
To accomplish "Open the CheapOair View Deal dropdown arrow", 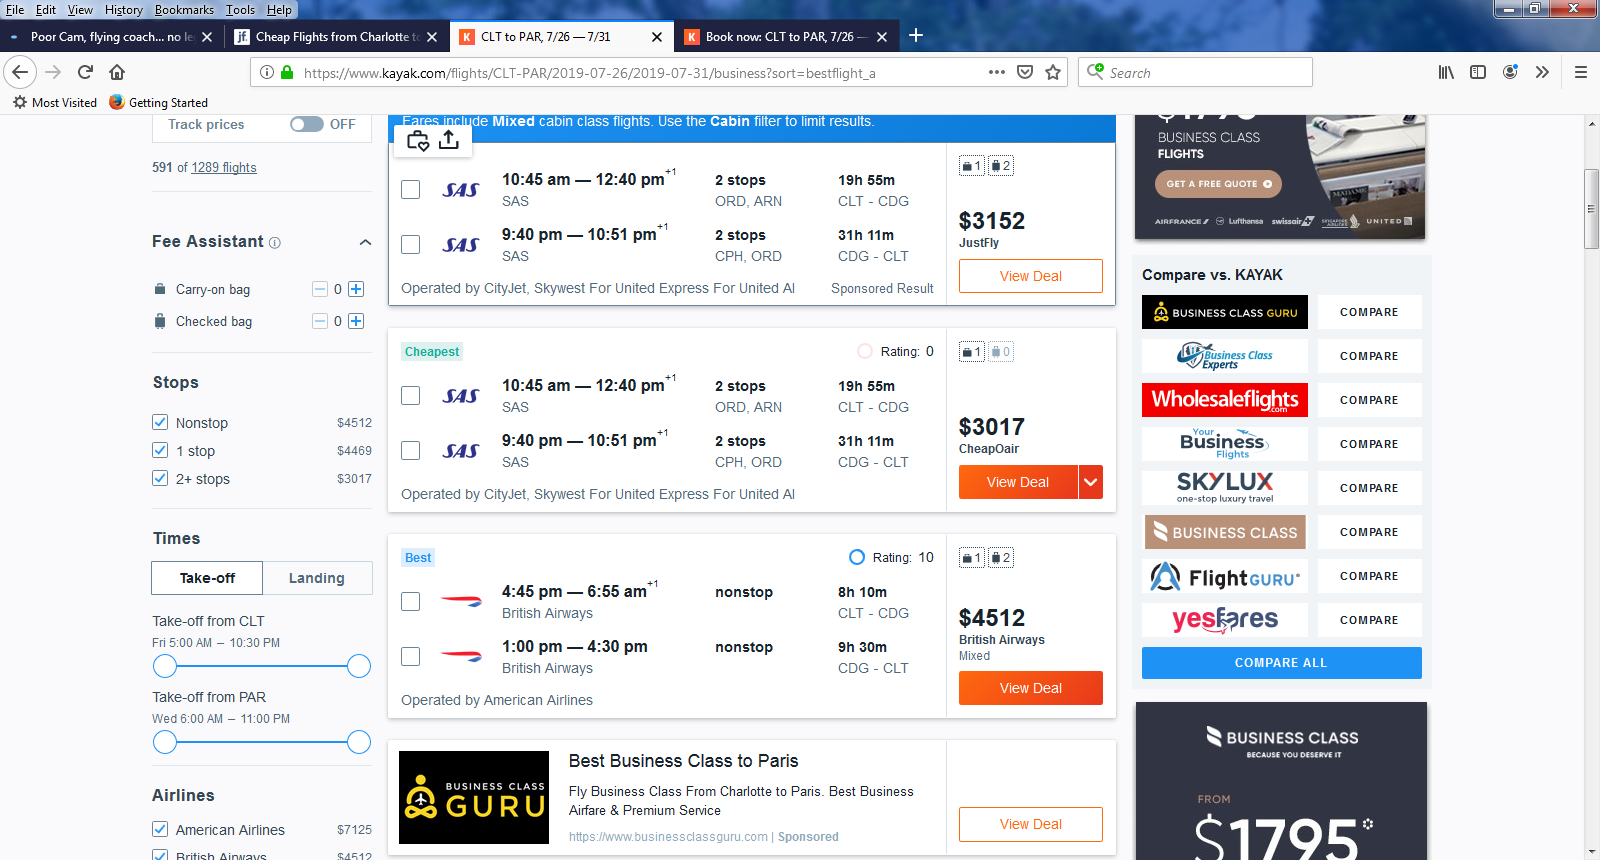I will [x=1091, y=482].
